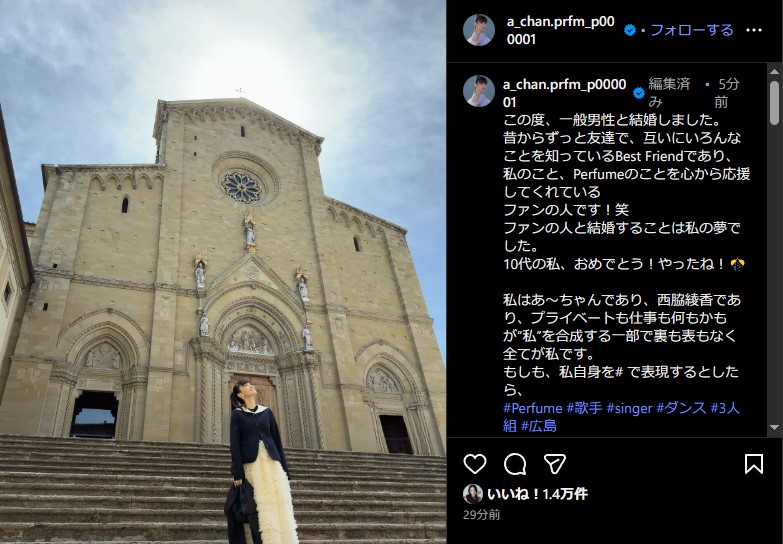Image resolution: width=783 pixels, height=544 pixels.
Task: Open header username a_chan.prfm_p000001
Action: pyautogui.click(x=560, y=30)
